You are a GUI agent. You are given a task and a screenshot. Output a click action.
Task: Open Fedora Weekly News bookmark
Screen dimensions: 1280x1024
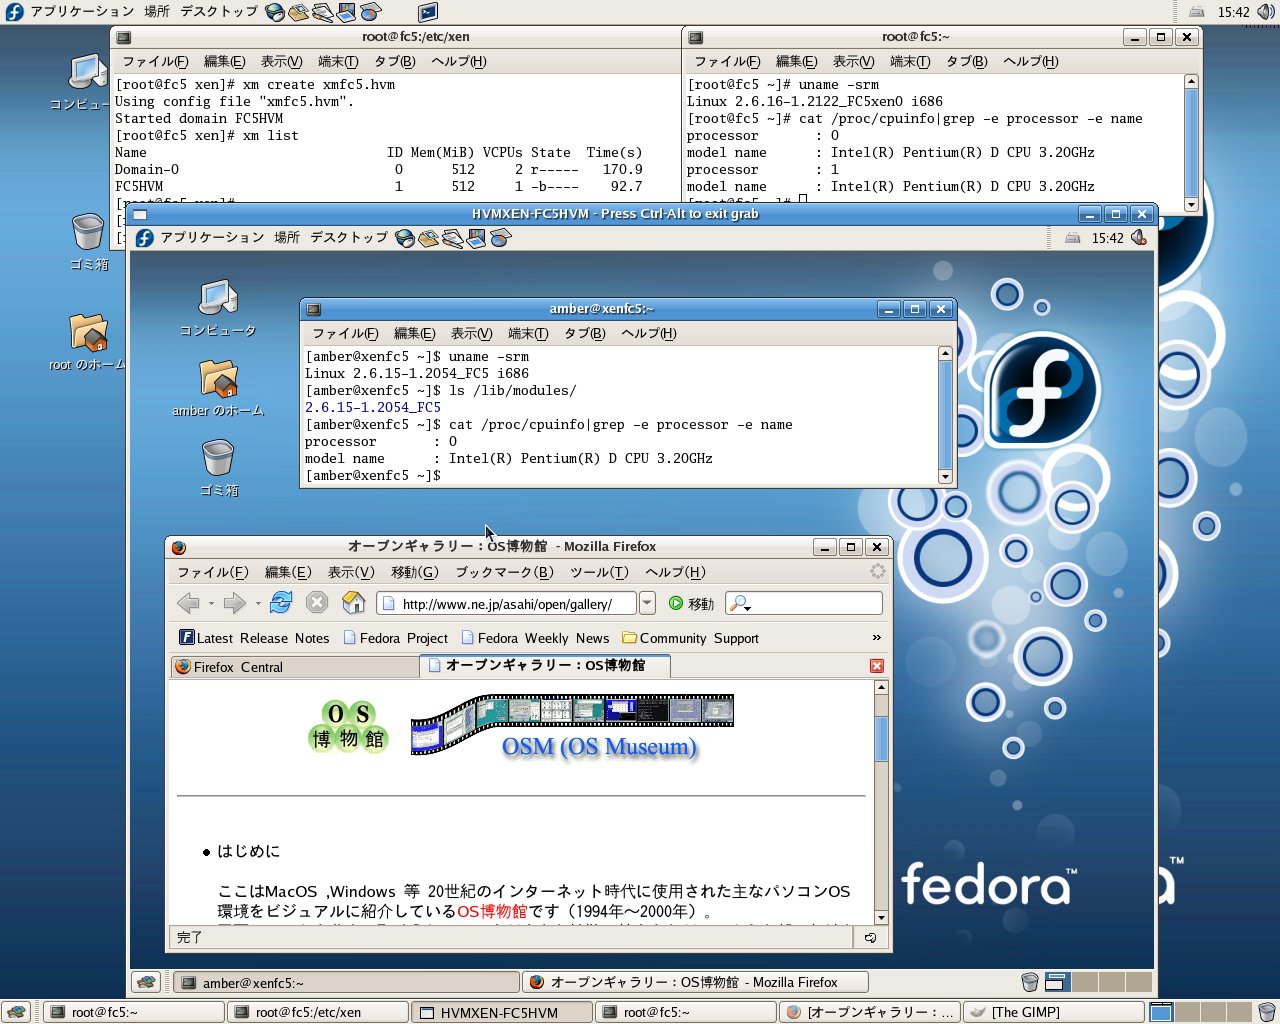coord(535,638)
